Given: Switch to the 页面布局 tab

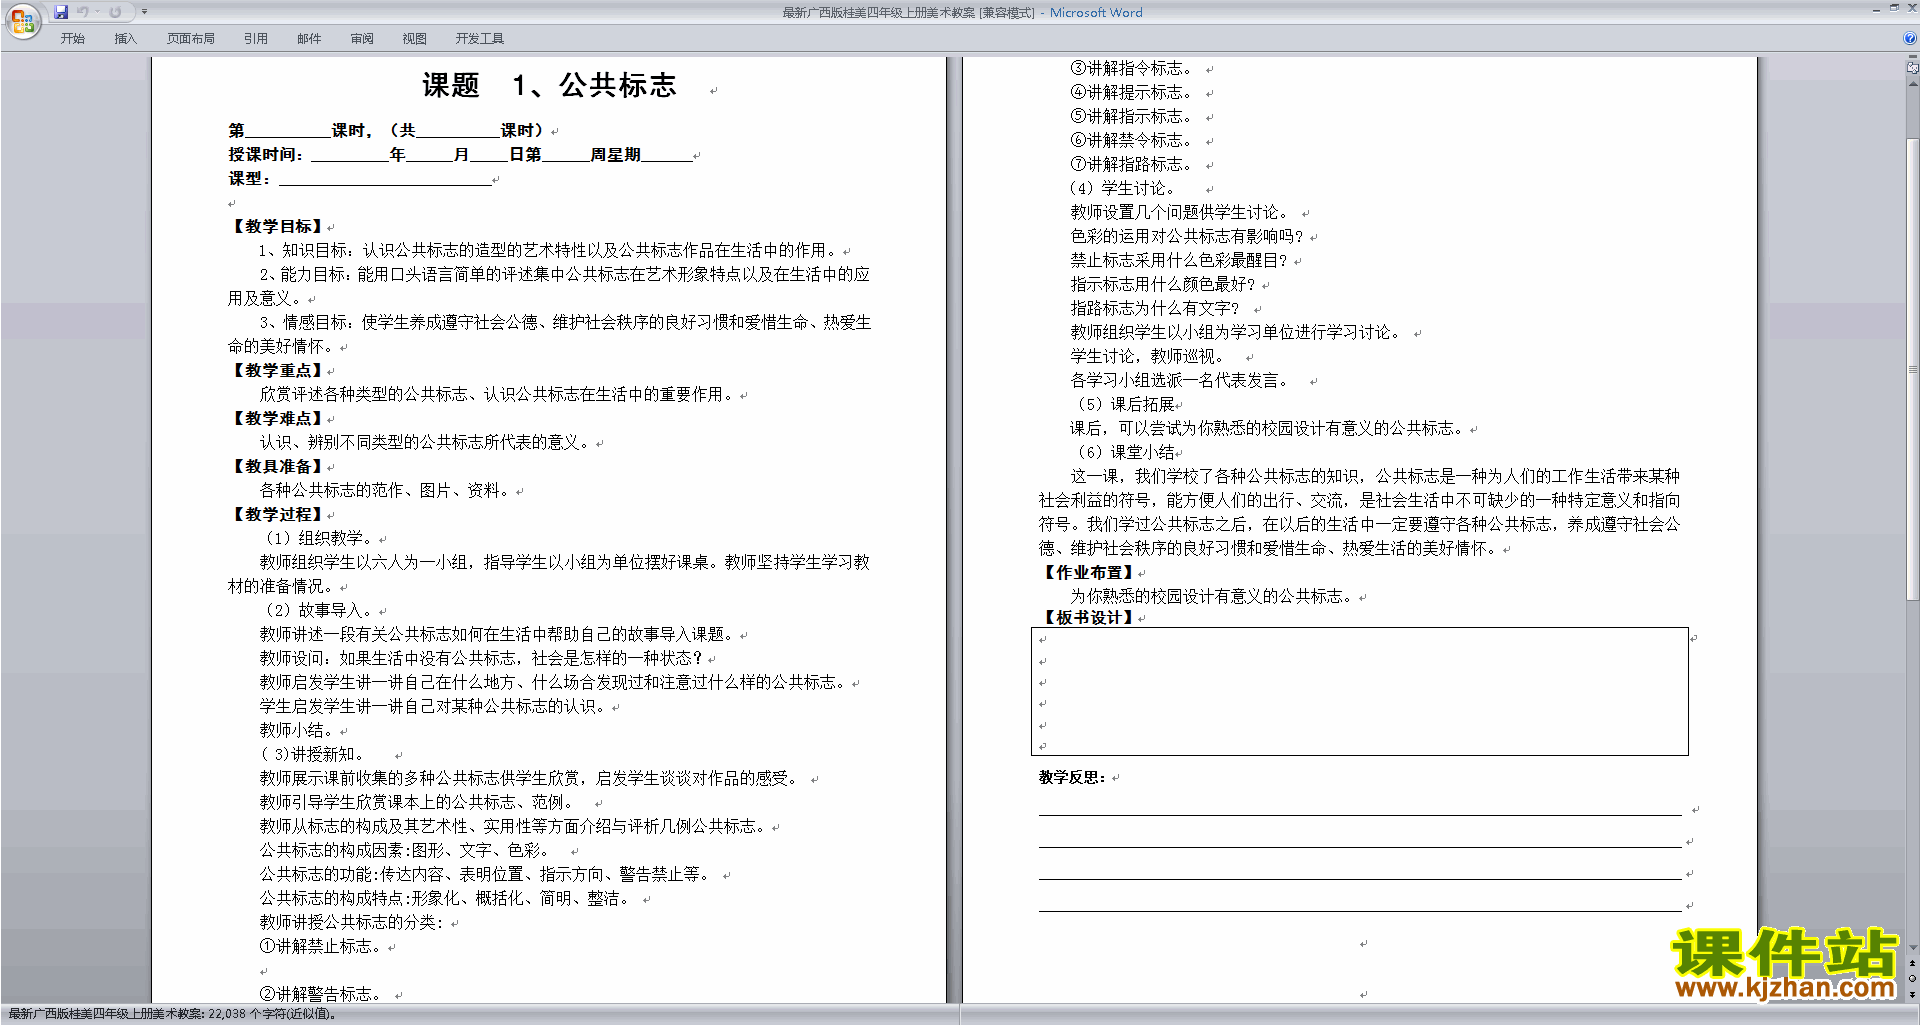Looking at the screenshot, I should (191, 39).
